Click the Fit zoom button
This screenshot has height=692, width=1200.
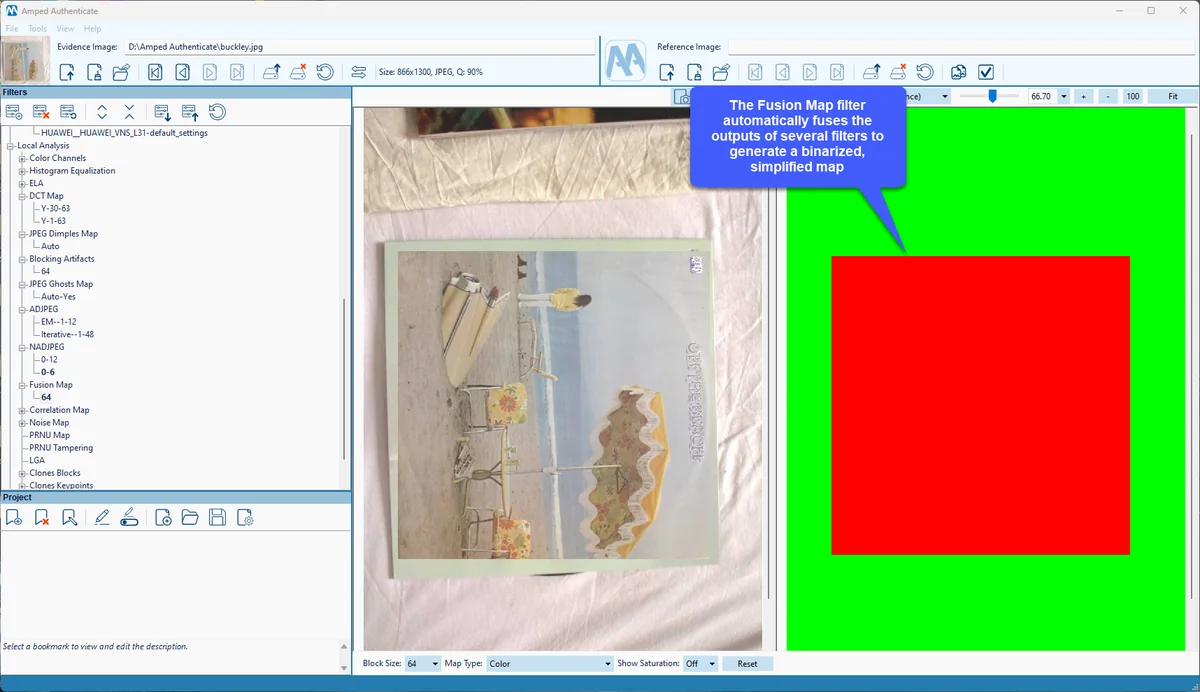[x=1171, y=96]
